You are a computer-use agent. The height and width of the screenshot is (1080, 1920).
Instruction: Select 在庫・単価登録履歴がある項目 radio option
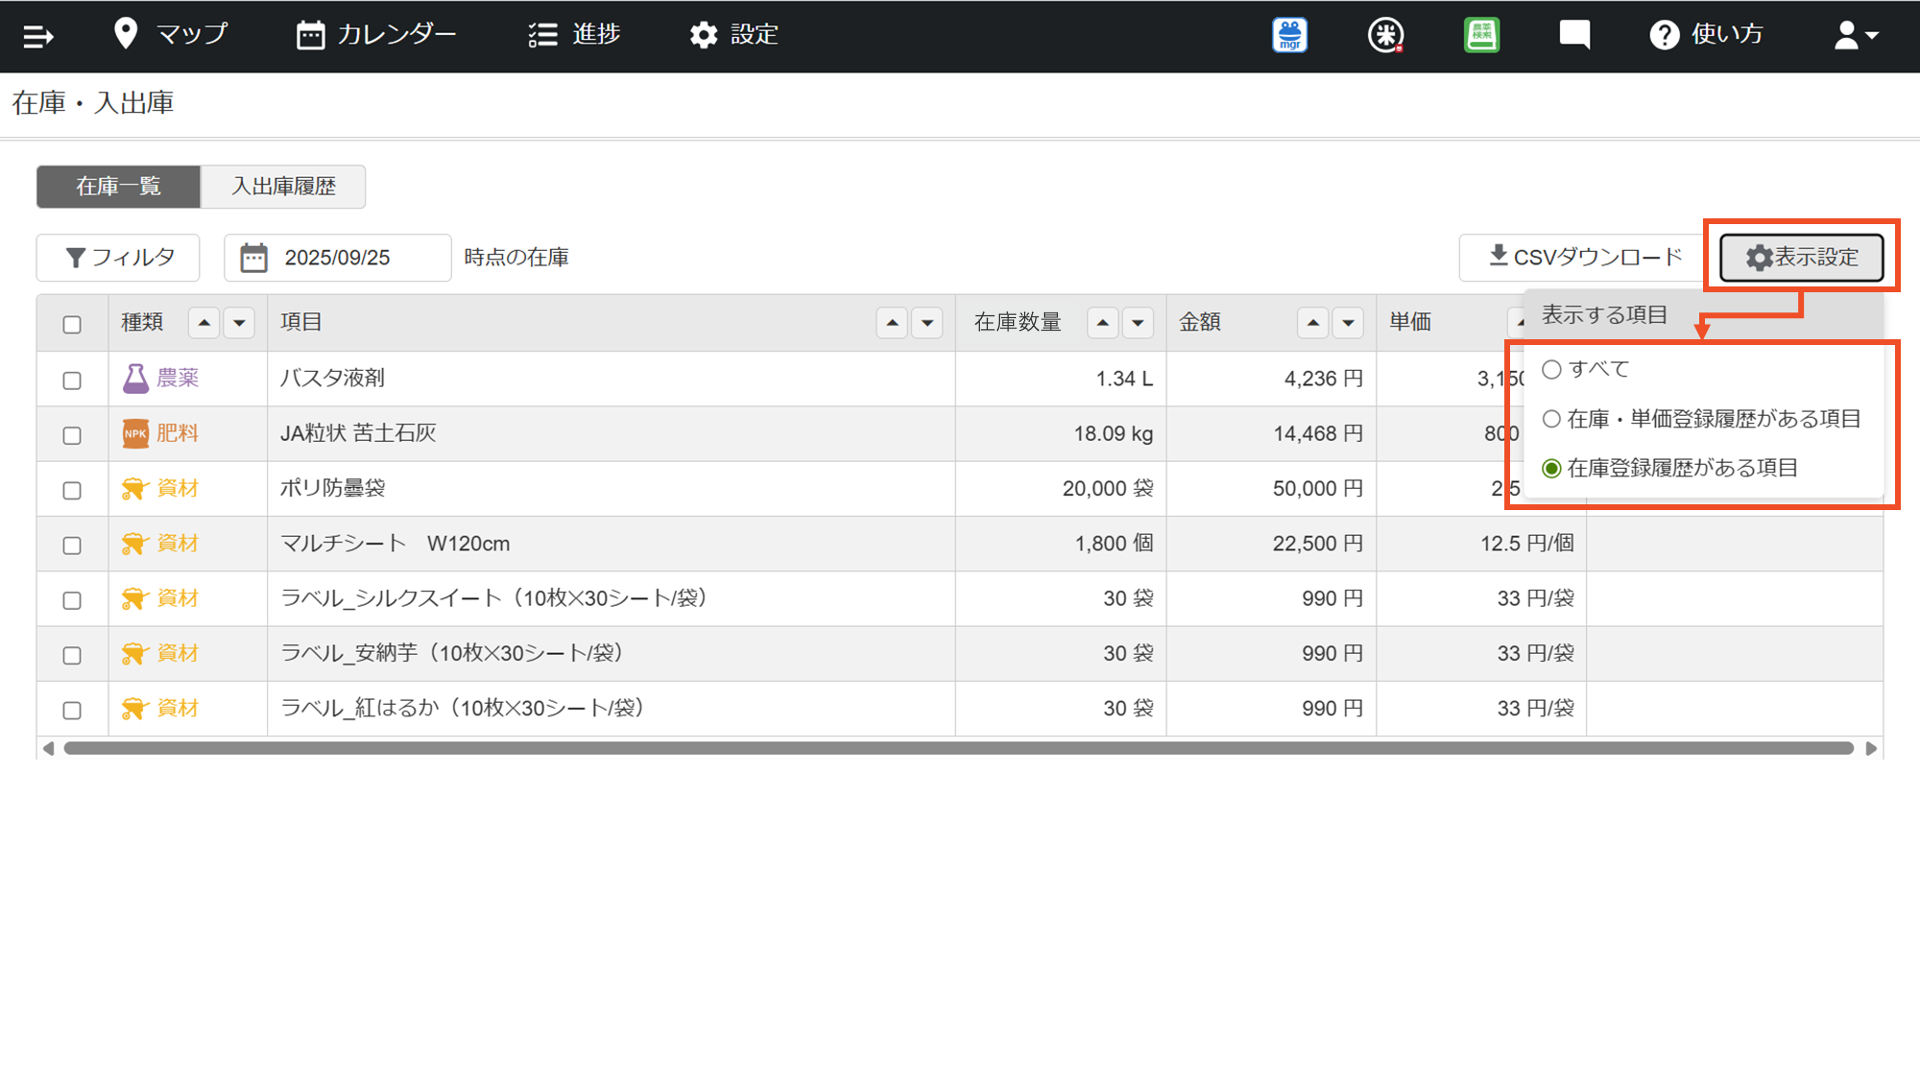pos(1551,419)
